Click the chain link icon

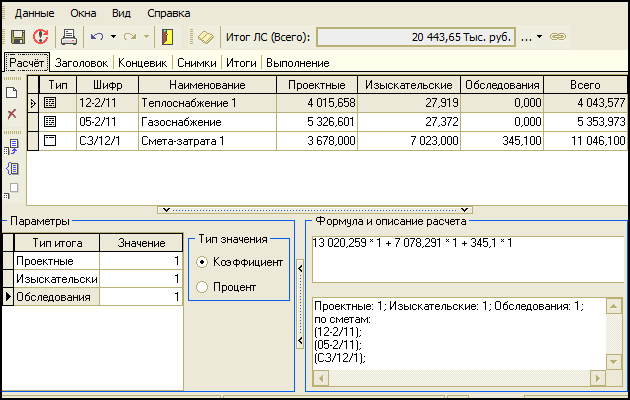[x=559, y=37]
